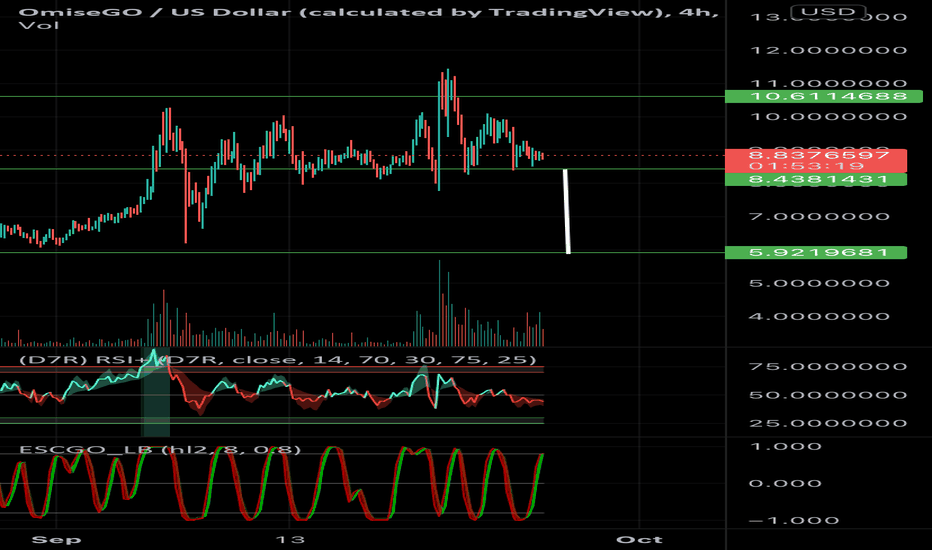
Task: Click the 75.0000000 RSI axis label
Action: (829, 366)
